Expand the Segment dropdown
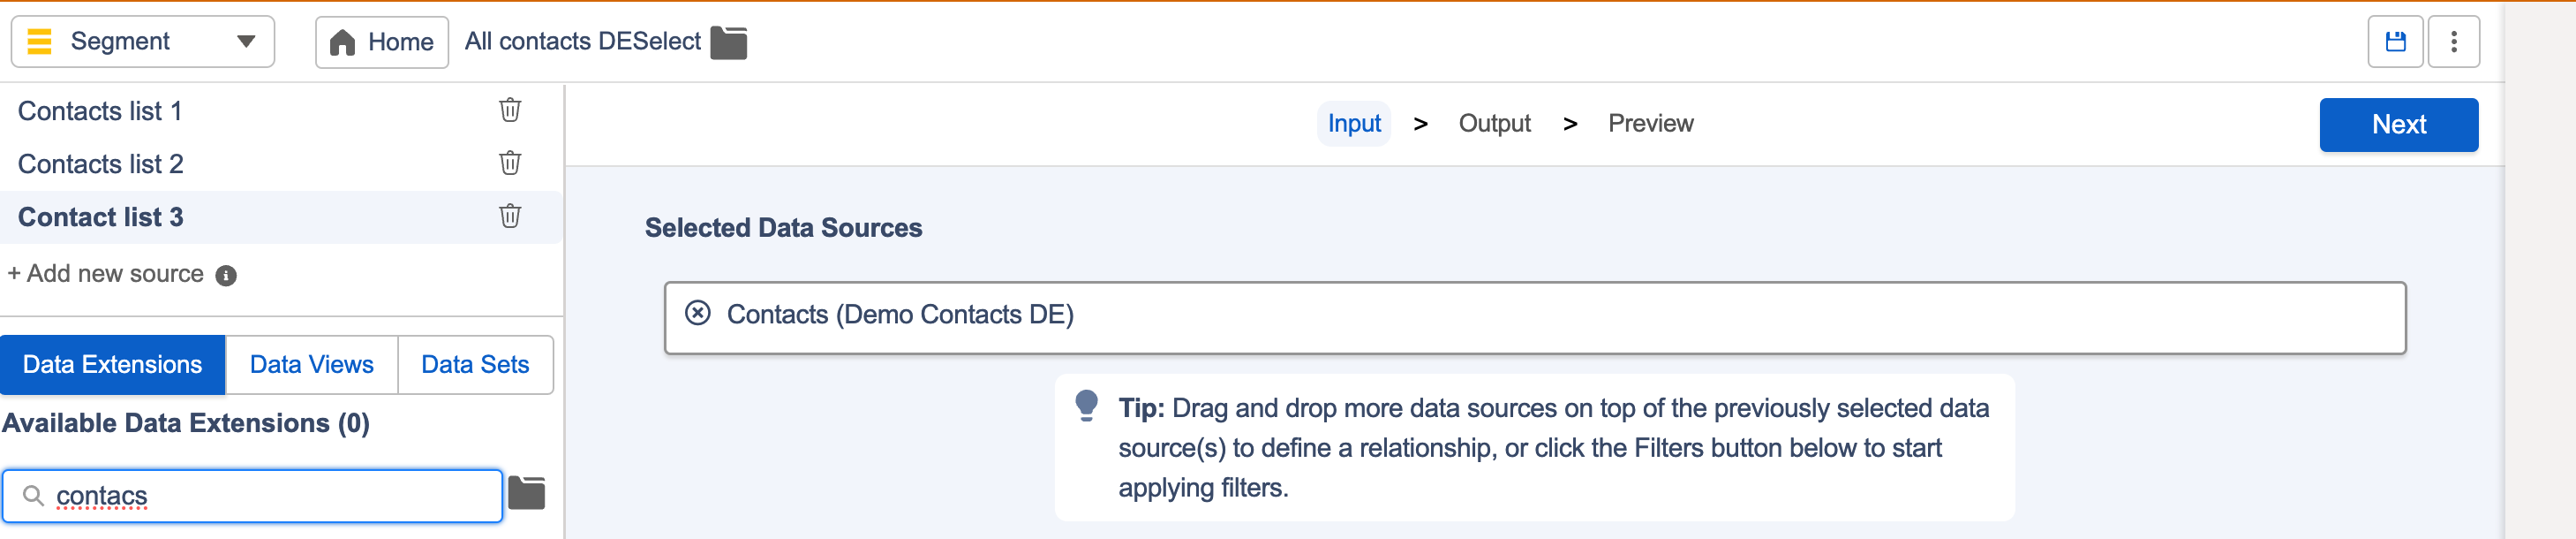Screen dimensions: 2576x539 [143, 42]
